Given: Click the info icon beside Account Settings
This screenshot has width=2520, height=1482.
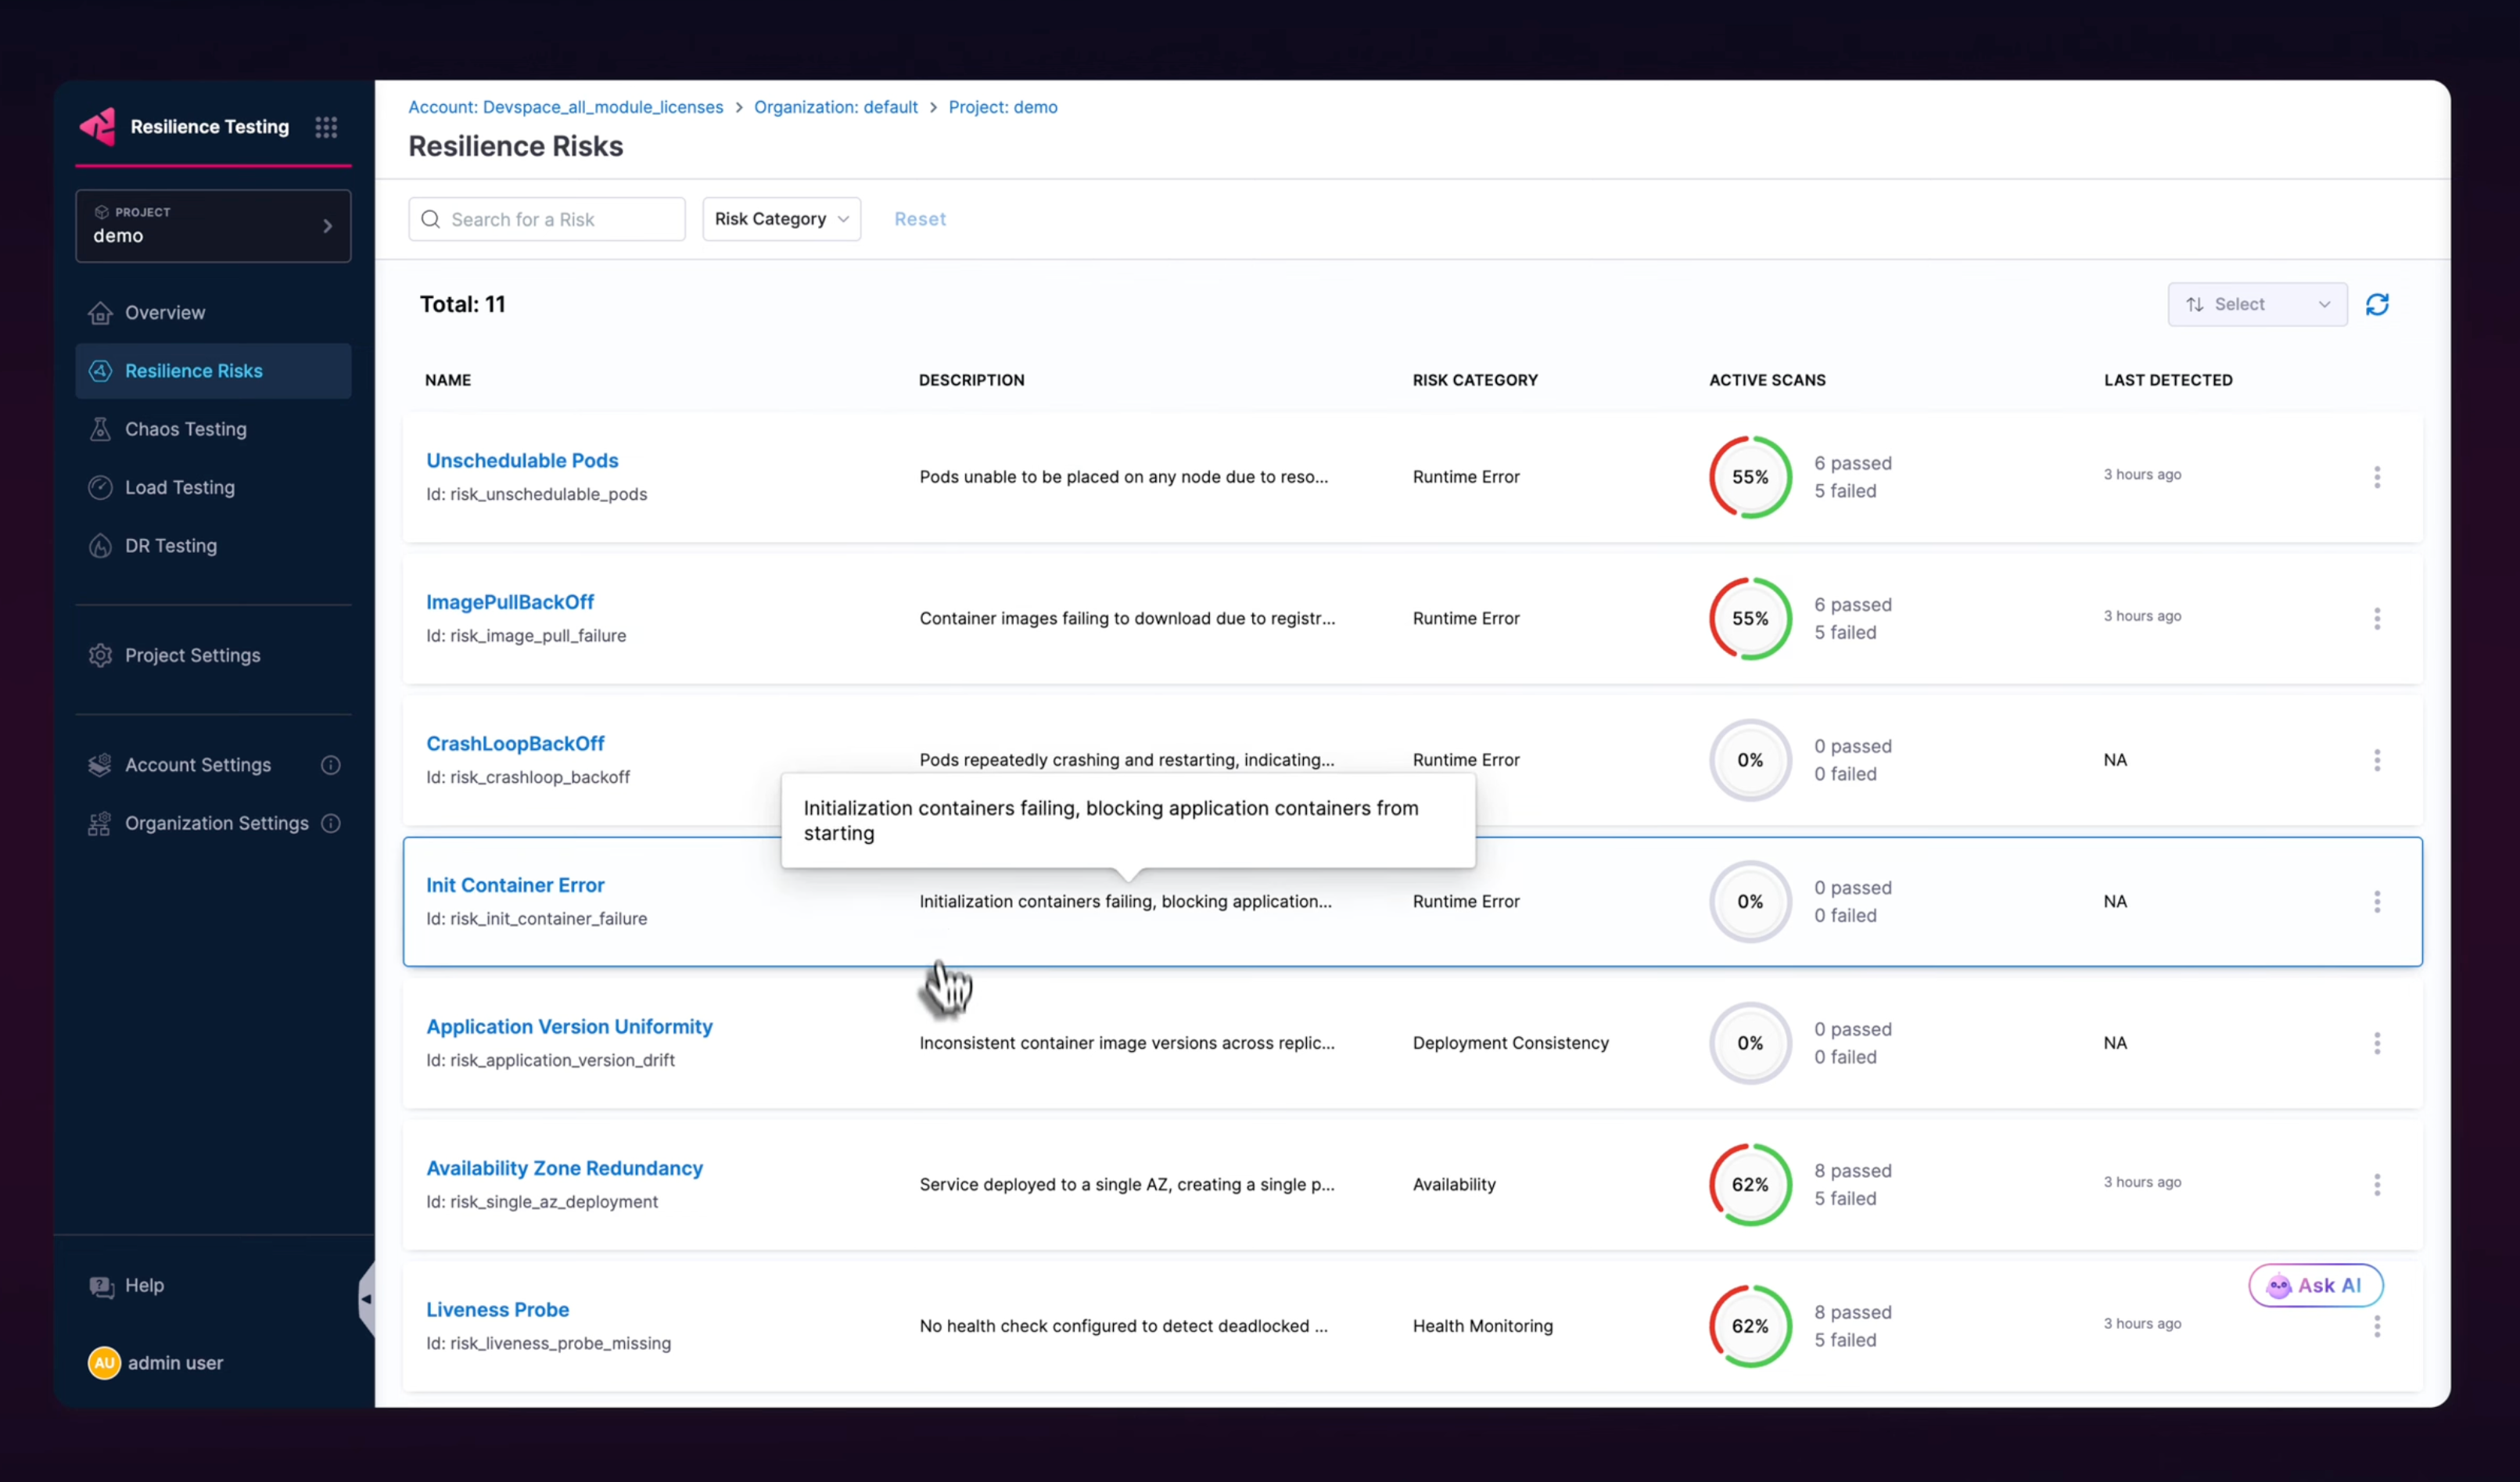Looking at the screenshot, I should [x=331, y=765].
